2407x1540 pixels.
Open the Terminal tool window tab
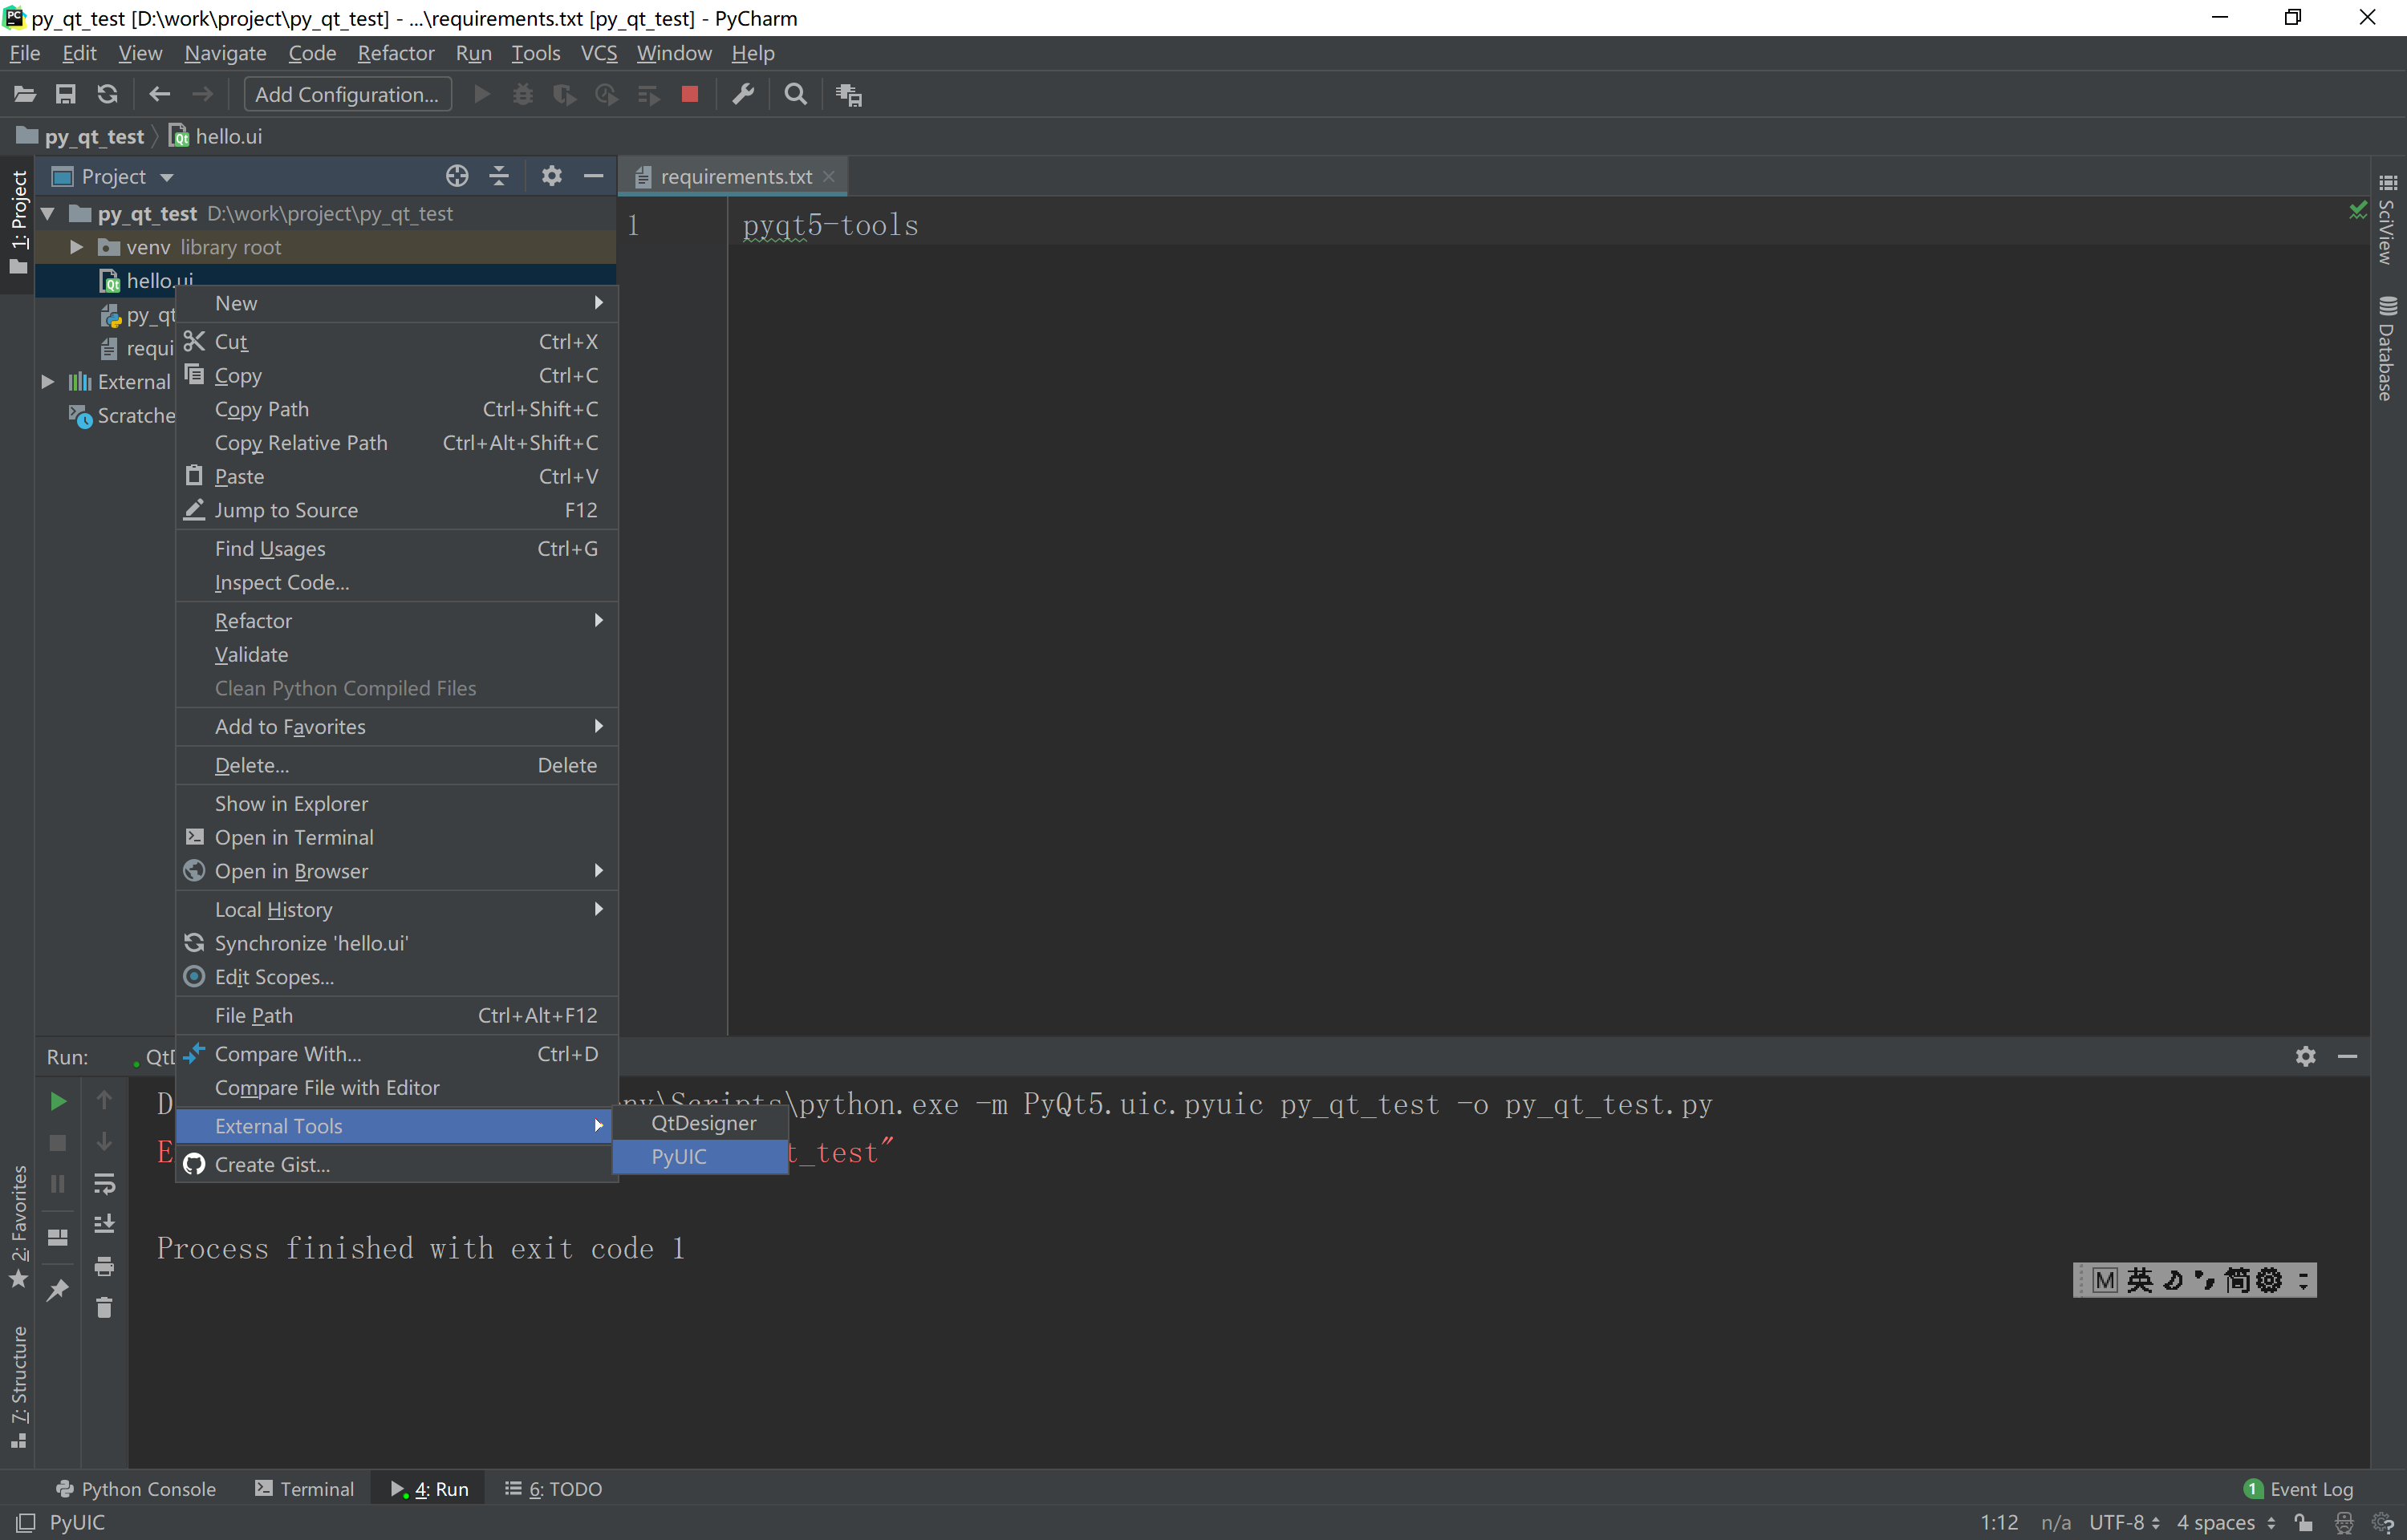point(305,1489)
